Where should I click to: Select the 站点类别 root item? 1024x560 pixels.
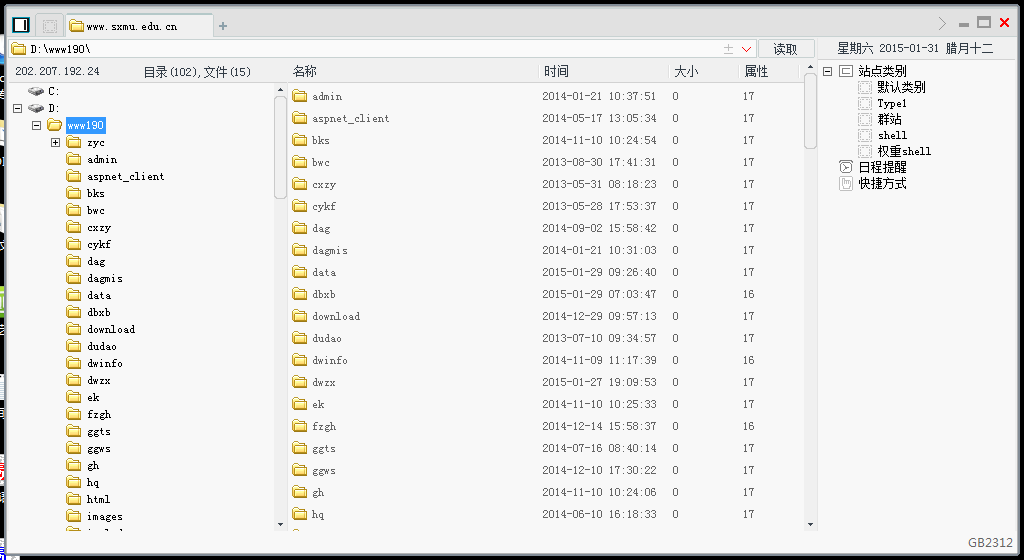pos(882,71)
